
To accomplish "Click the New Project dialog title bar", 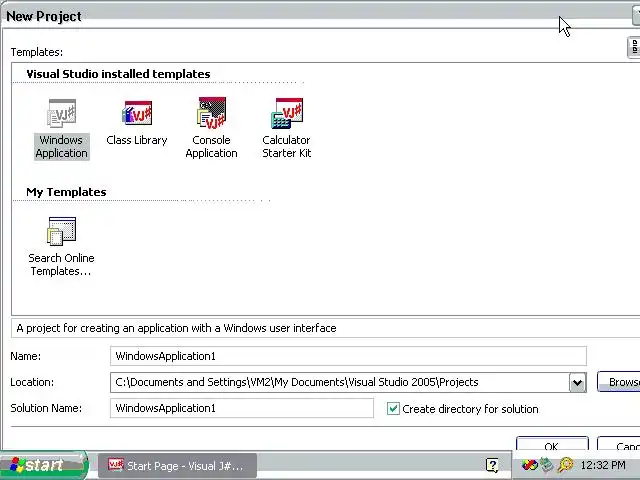I will (320, 16).
